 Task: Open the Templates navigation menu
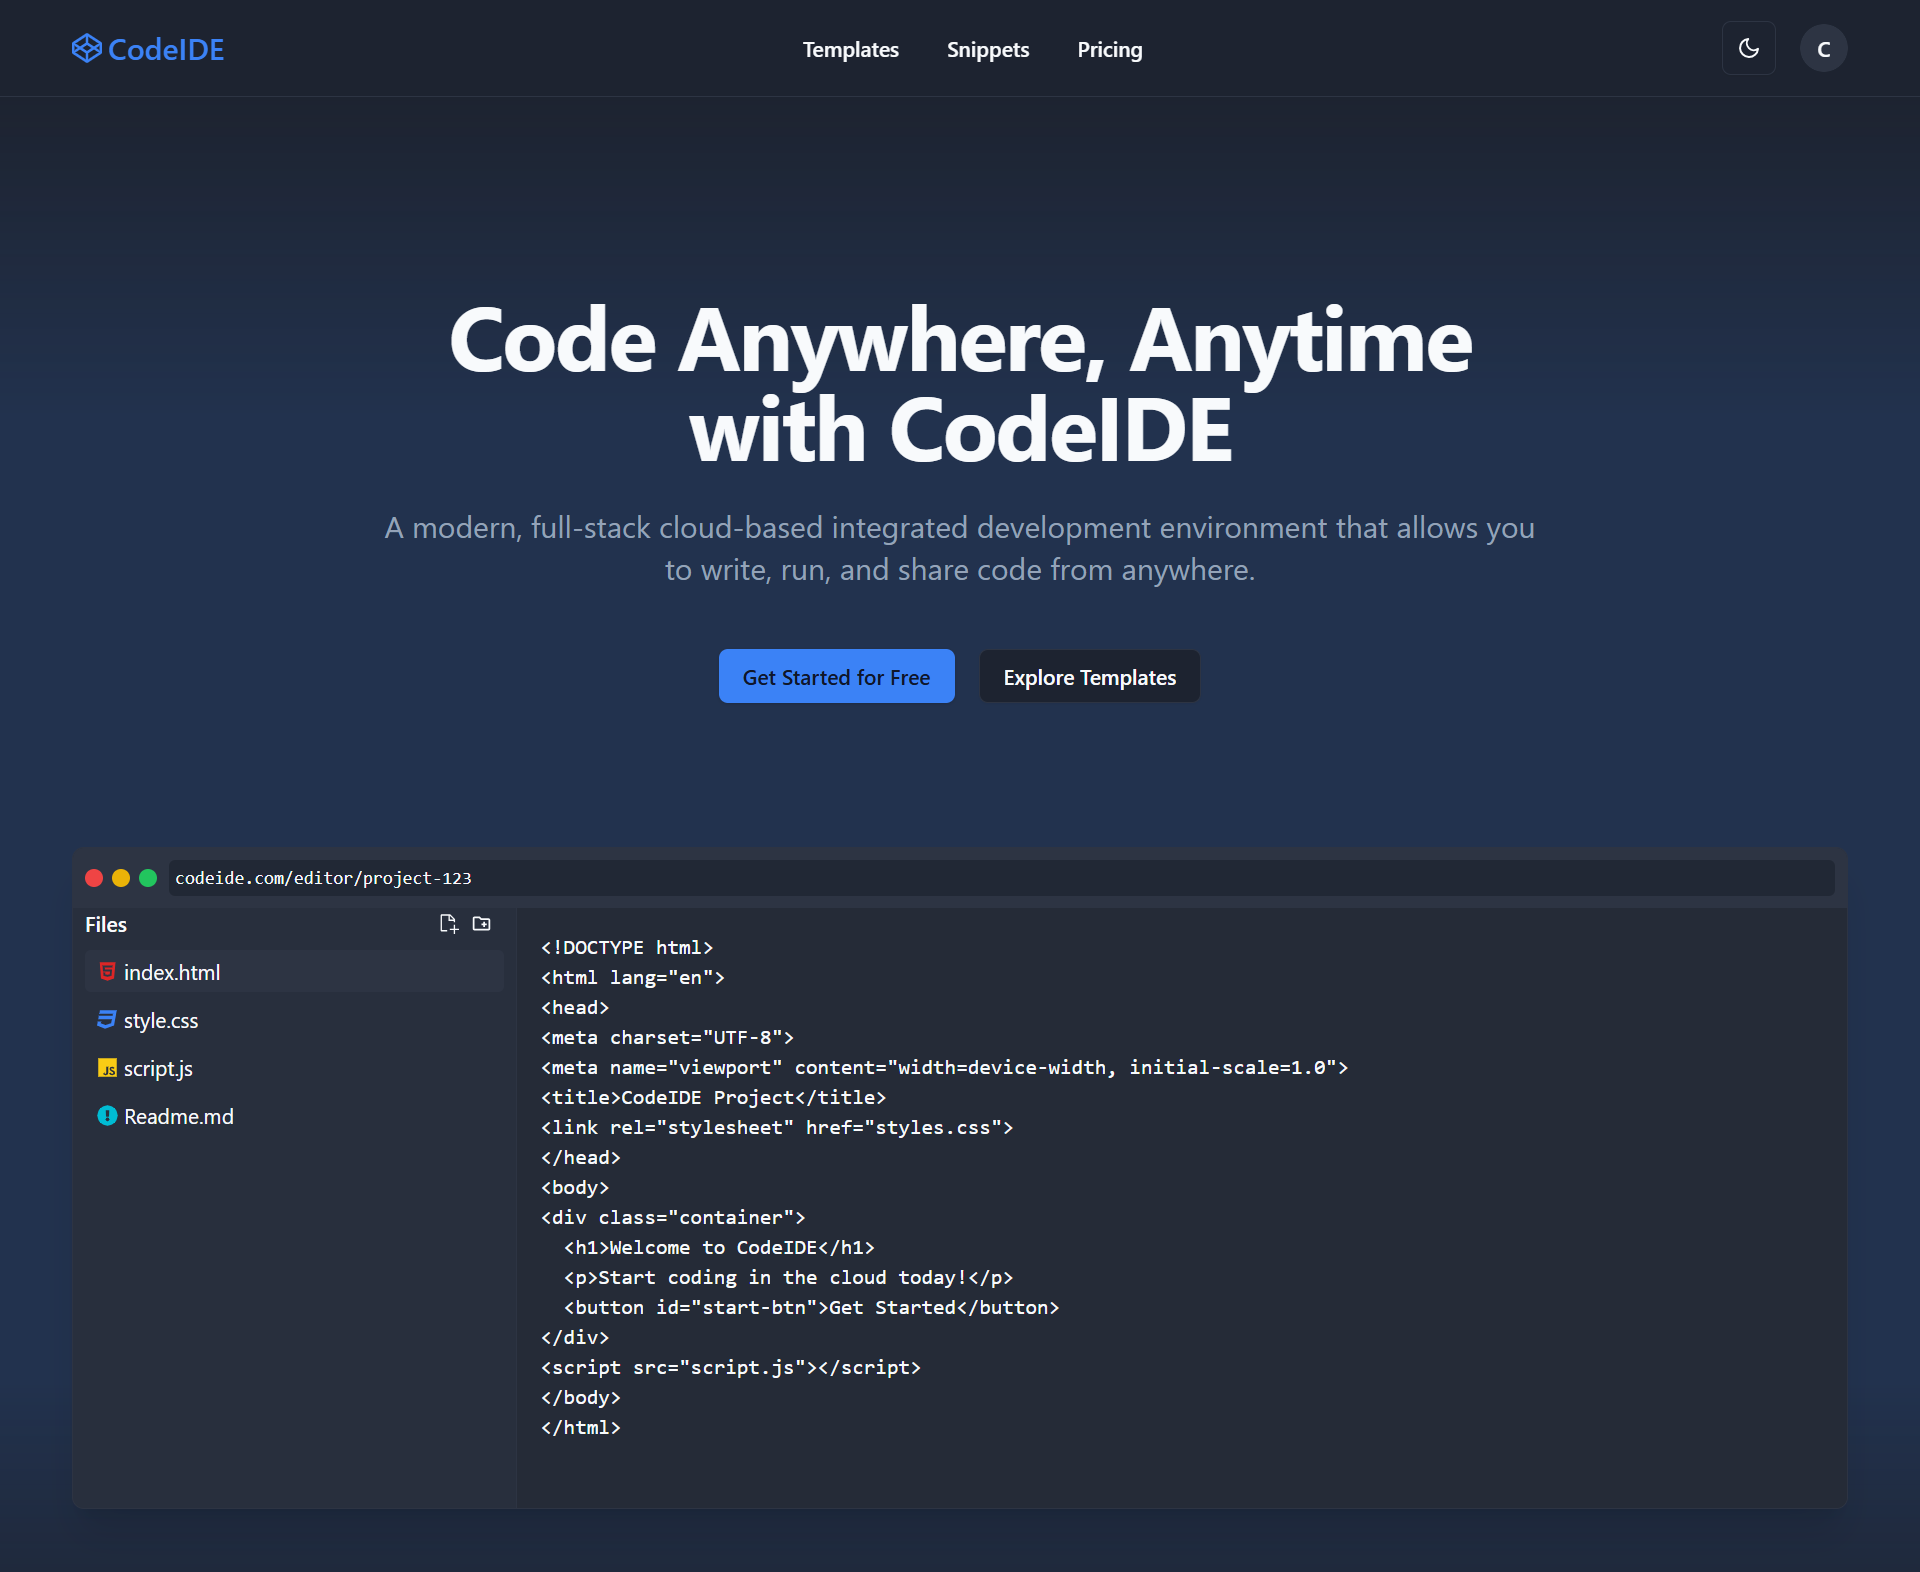pyautogui.click(x=850, y=49)
